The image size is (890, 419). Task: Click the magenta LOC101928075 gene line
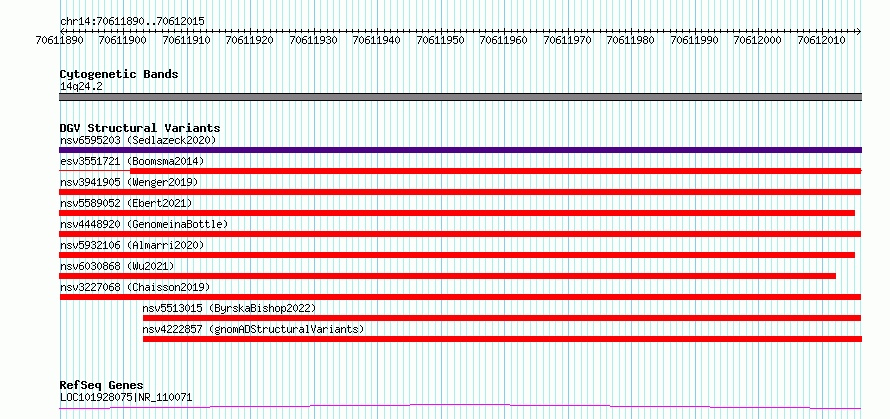pyautogui.click(x=460, y=407)
